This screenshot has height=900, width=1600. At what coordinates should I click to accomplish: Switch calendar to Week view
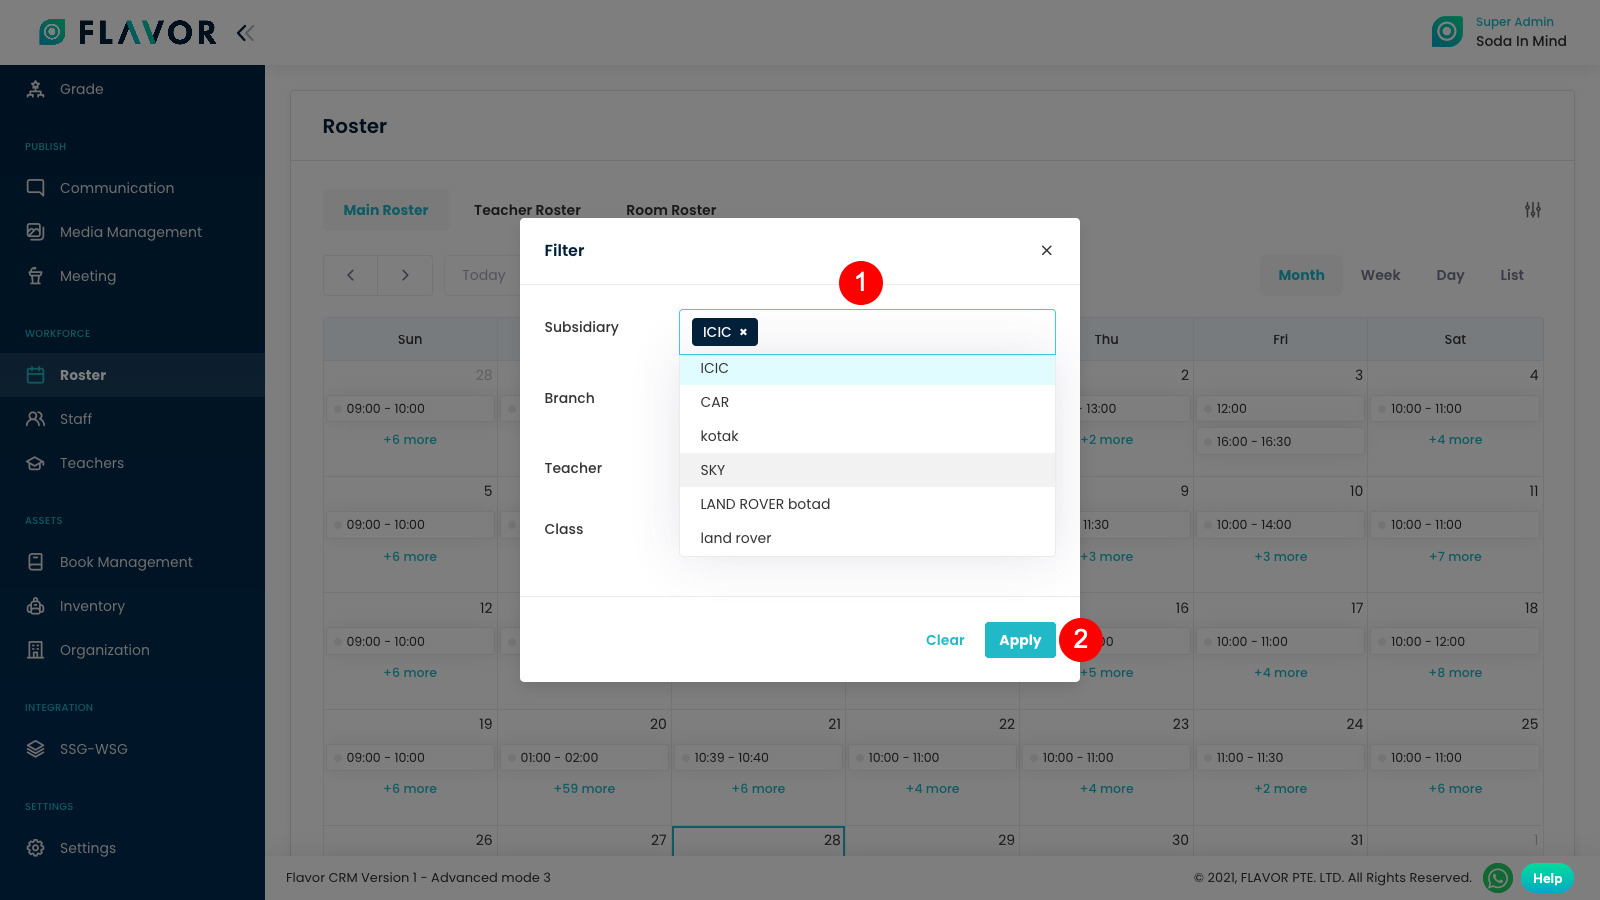pyautogui.click(x=1380, y=275)
